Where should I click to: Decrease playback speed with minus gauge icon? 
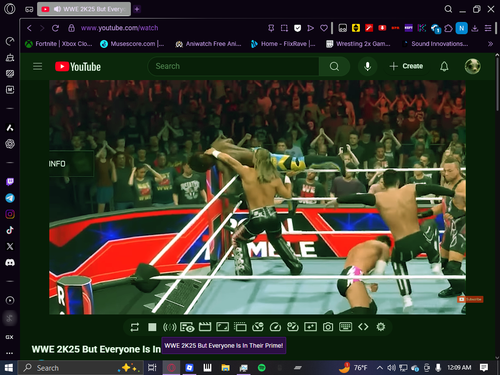[x=258, y=327]
